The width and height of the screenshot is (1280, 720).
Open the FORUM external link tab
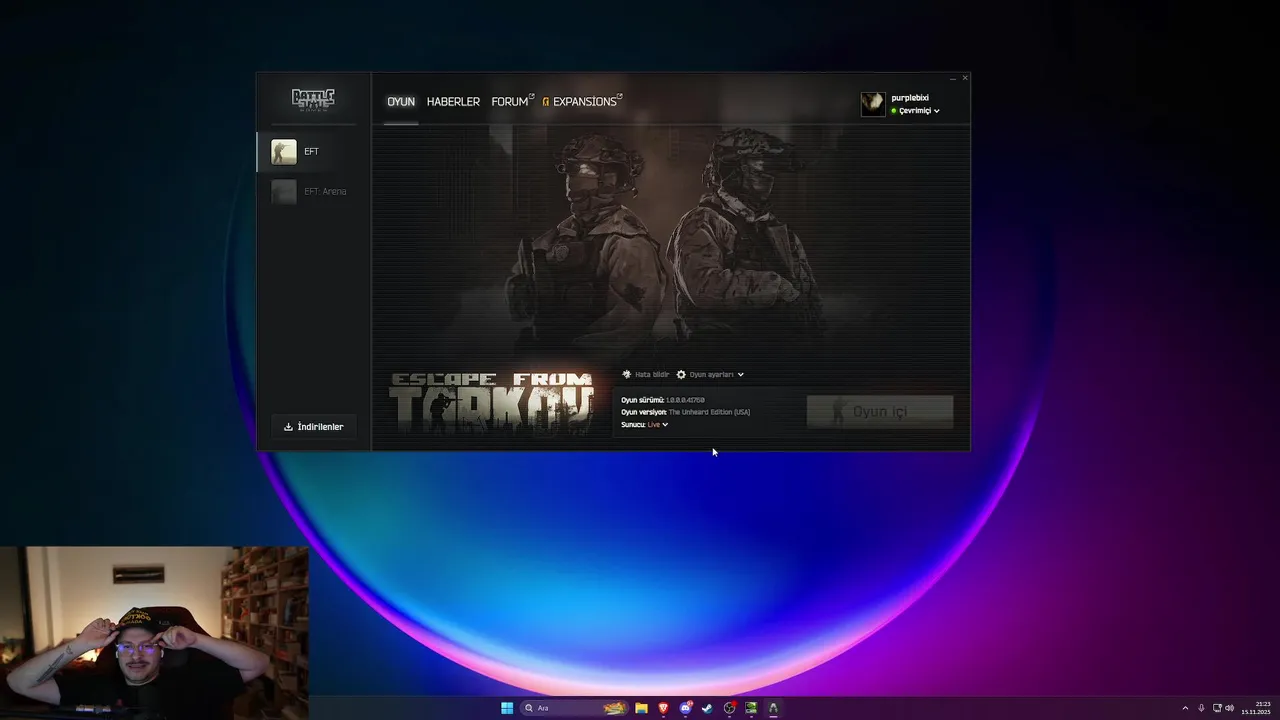(x=512, y=102)
